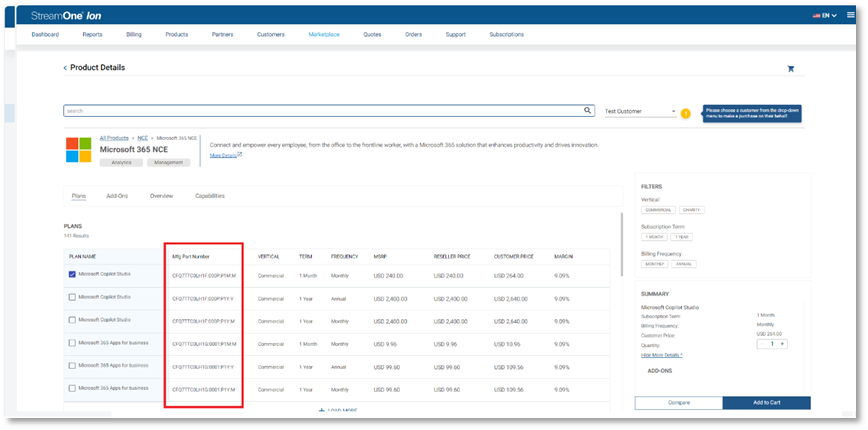
Task: Open the EN language dropdown
Action: pyautogui.click(x=825, y=15)
